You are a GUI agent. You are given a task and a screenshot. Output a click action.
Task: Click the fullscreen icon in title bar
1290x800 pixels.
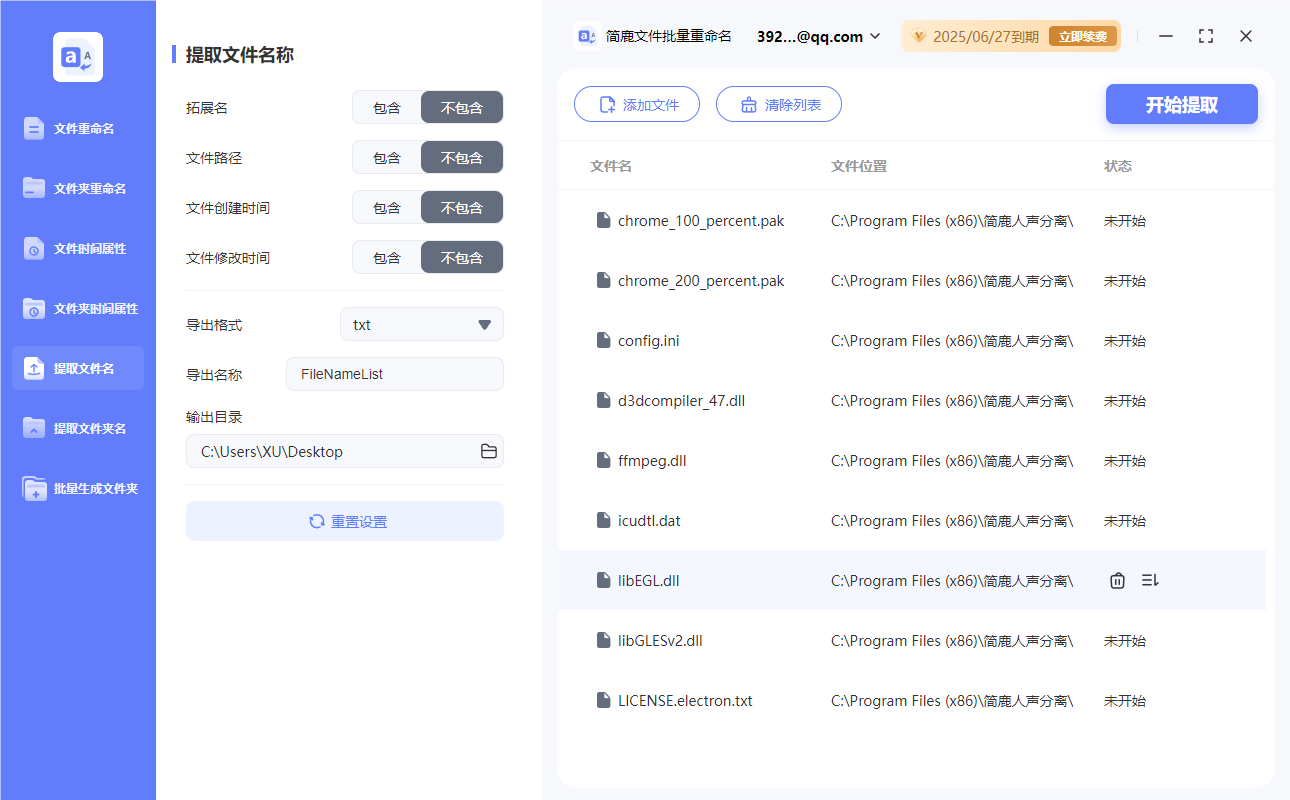coord(1205,35)
